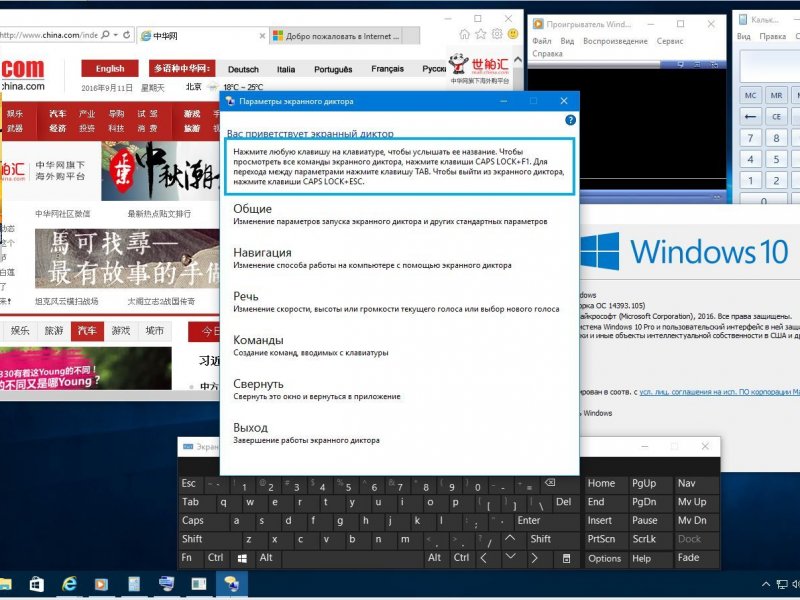Click Deutsch language link on China.com

click(243, 69)
